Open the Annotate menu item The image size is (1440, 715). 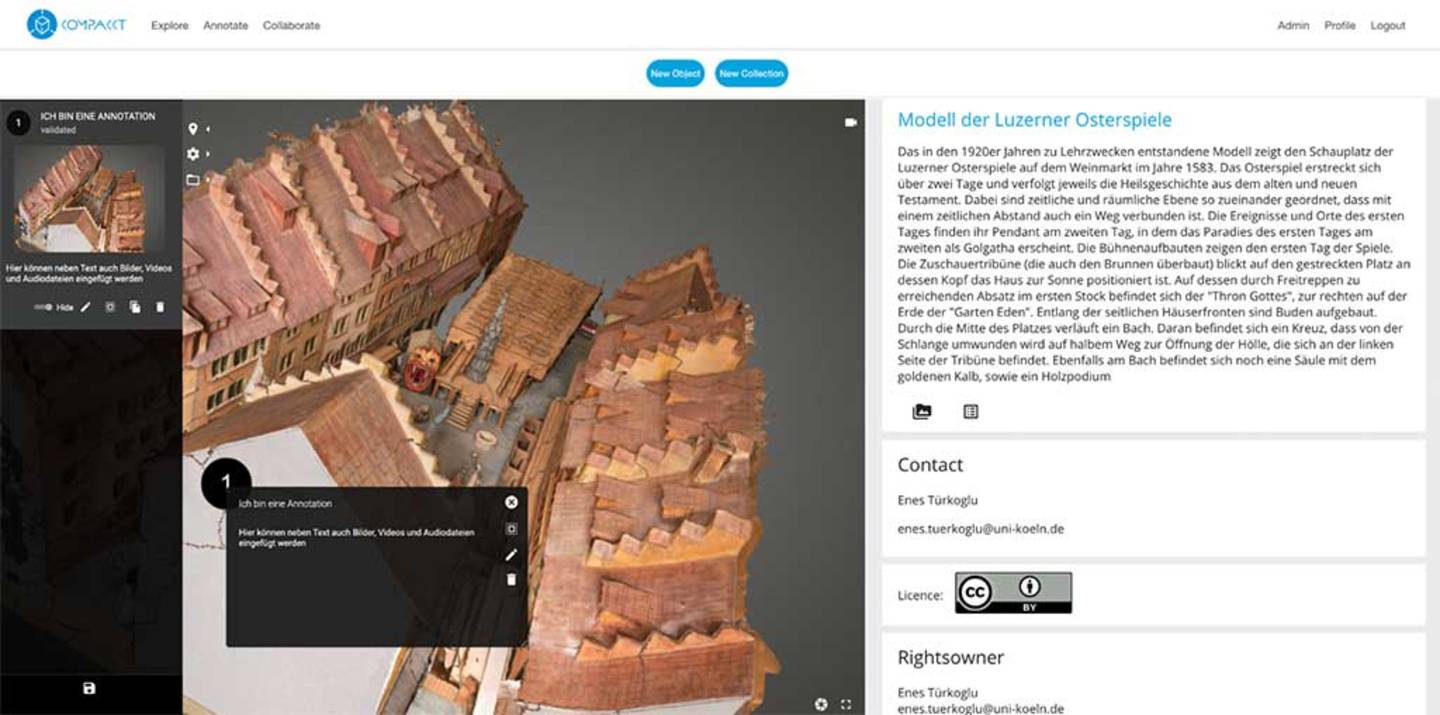[225, 25]
